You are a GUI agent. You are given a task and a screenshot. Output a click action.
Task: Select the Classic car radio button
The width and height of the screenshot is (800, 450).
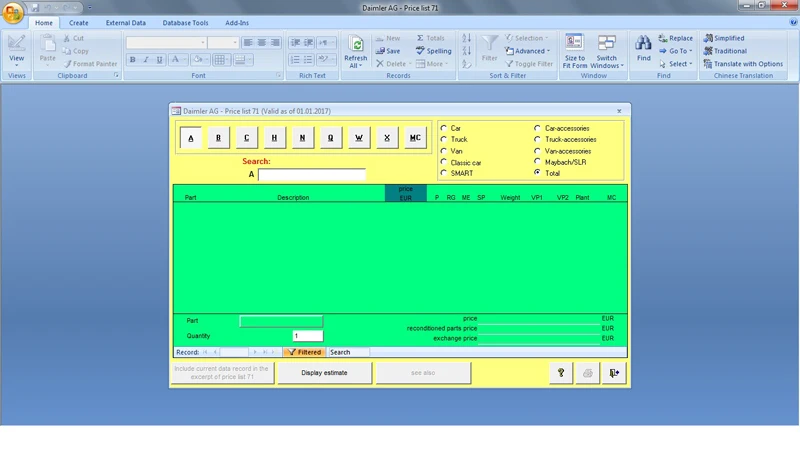tap(444, 162)
